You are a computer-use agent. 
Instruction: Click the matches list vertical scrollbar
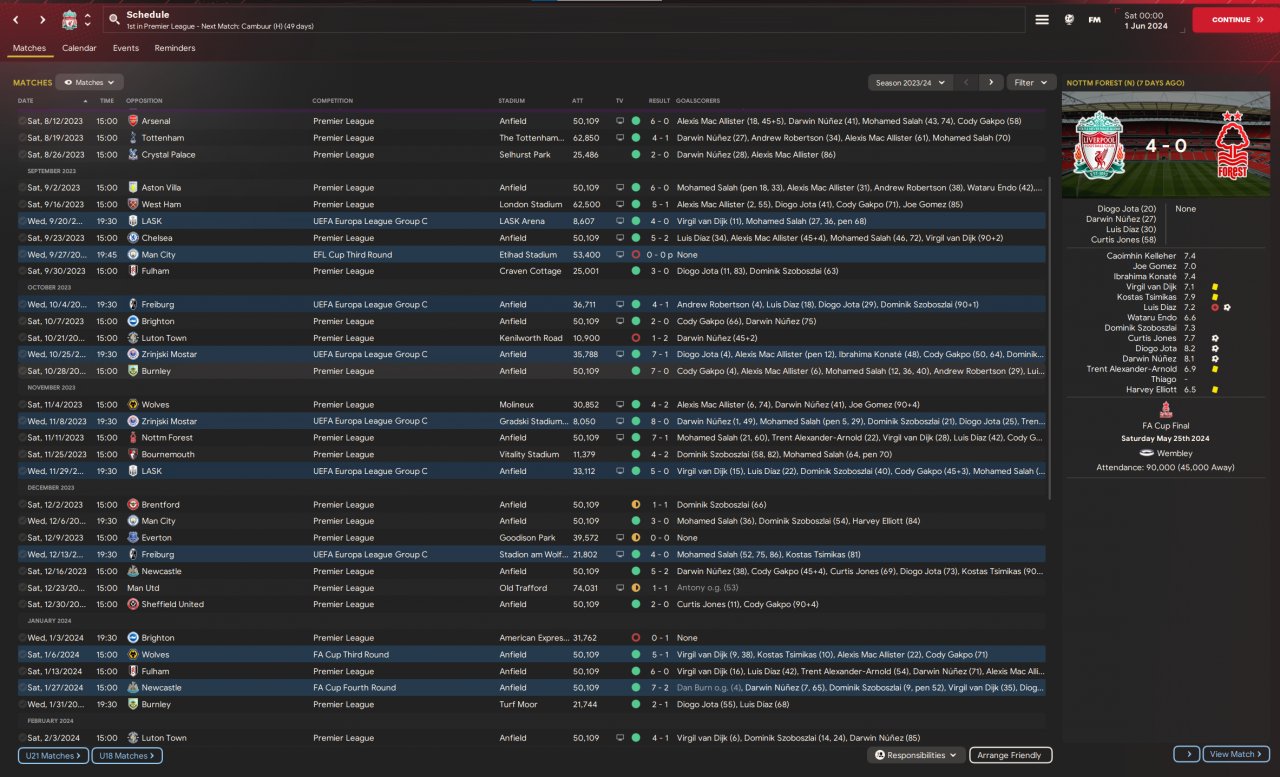tap(1049, 340)
